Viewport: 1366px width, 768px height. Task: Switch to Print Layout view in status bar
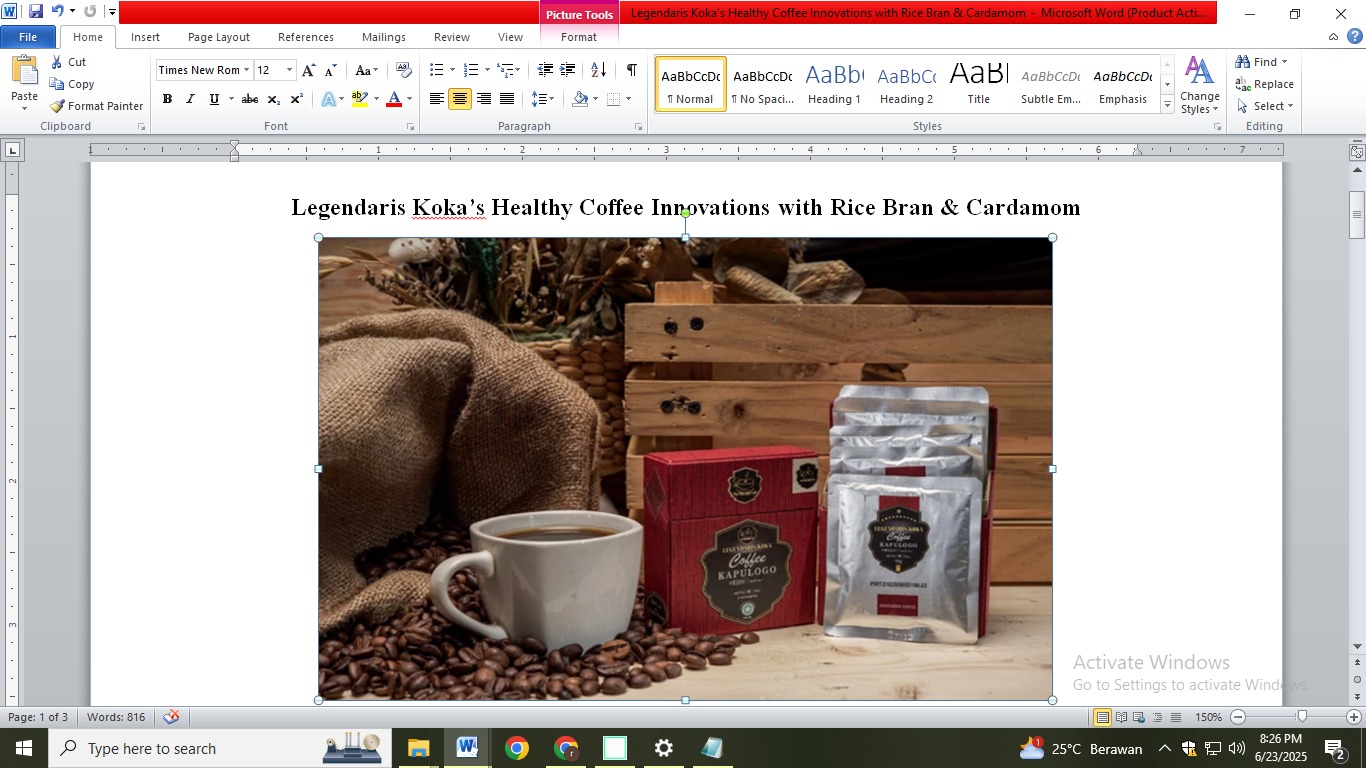(1102, 717)
